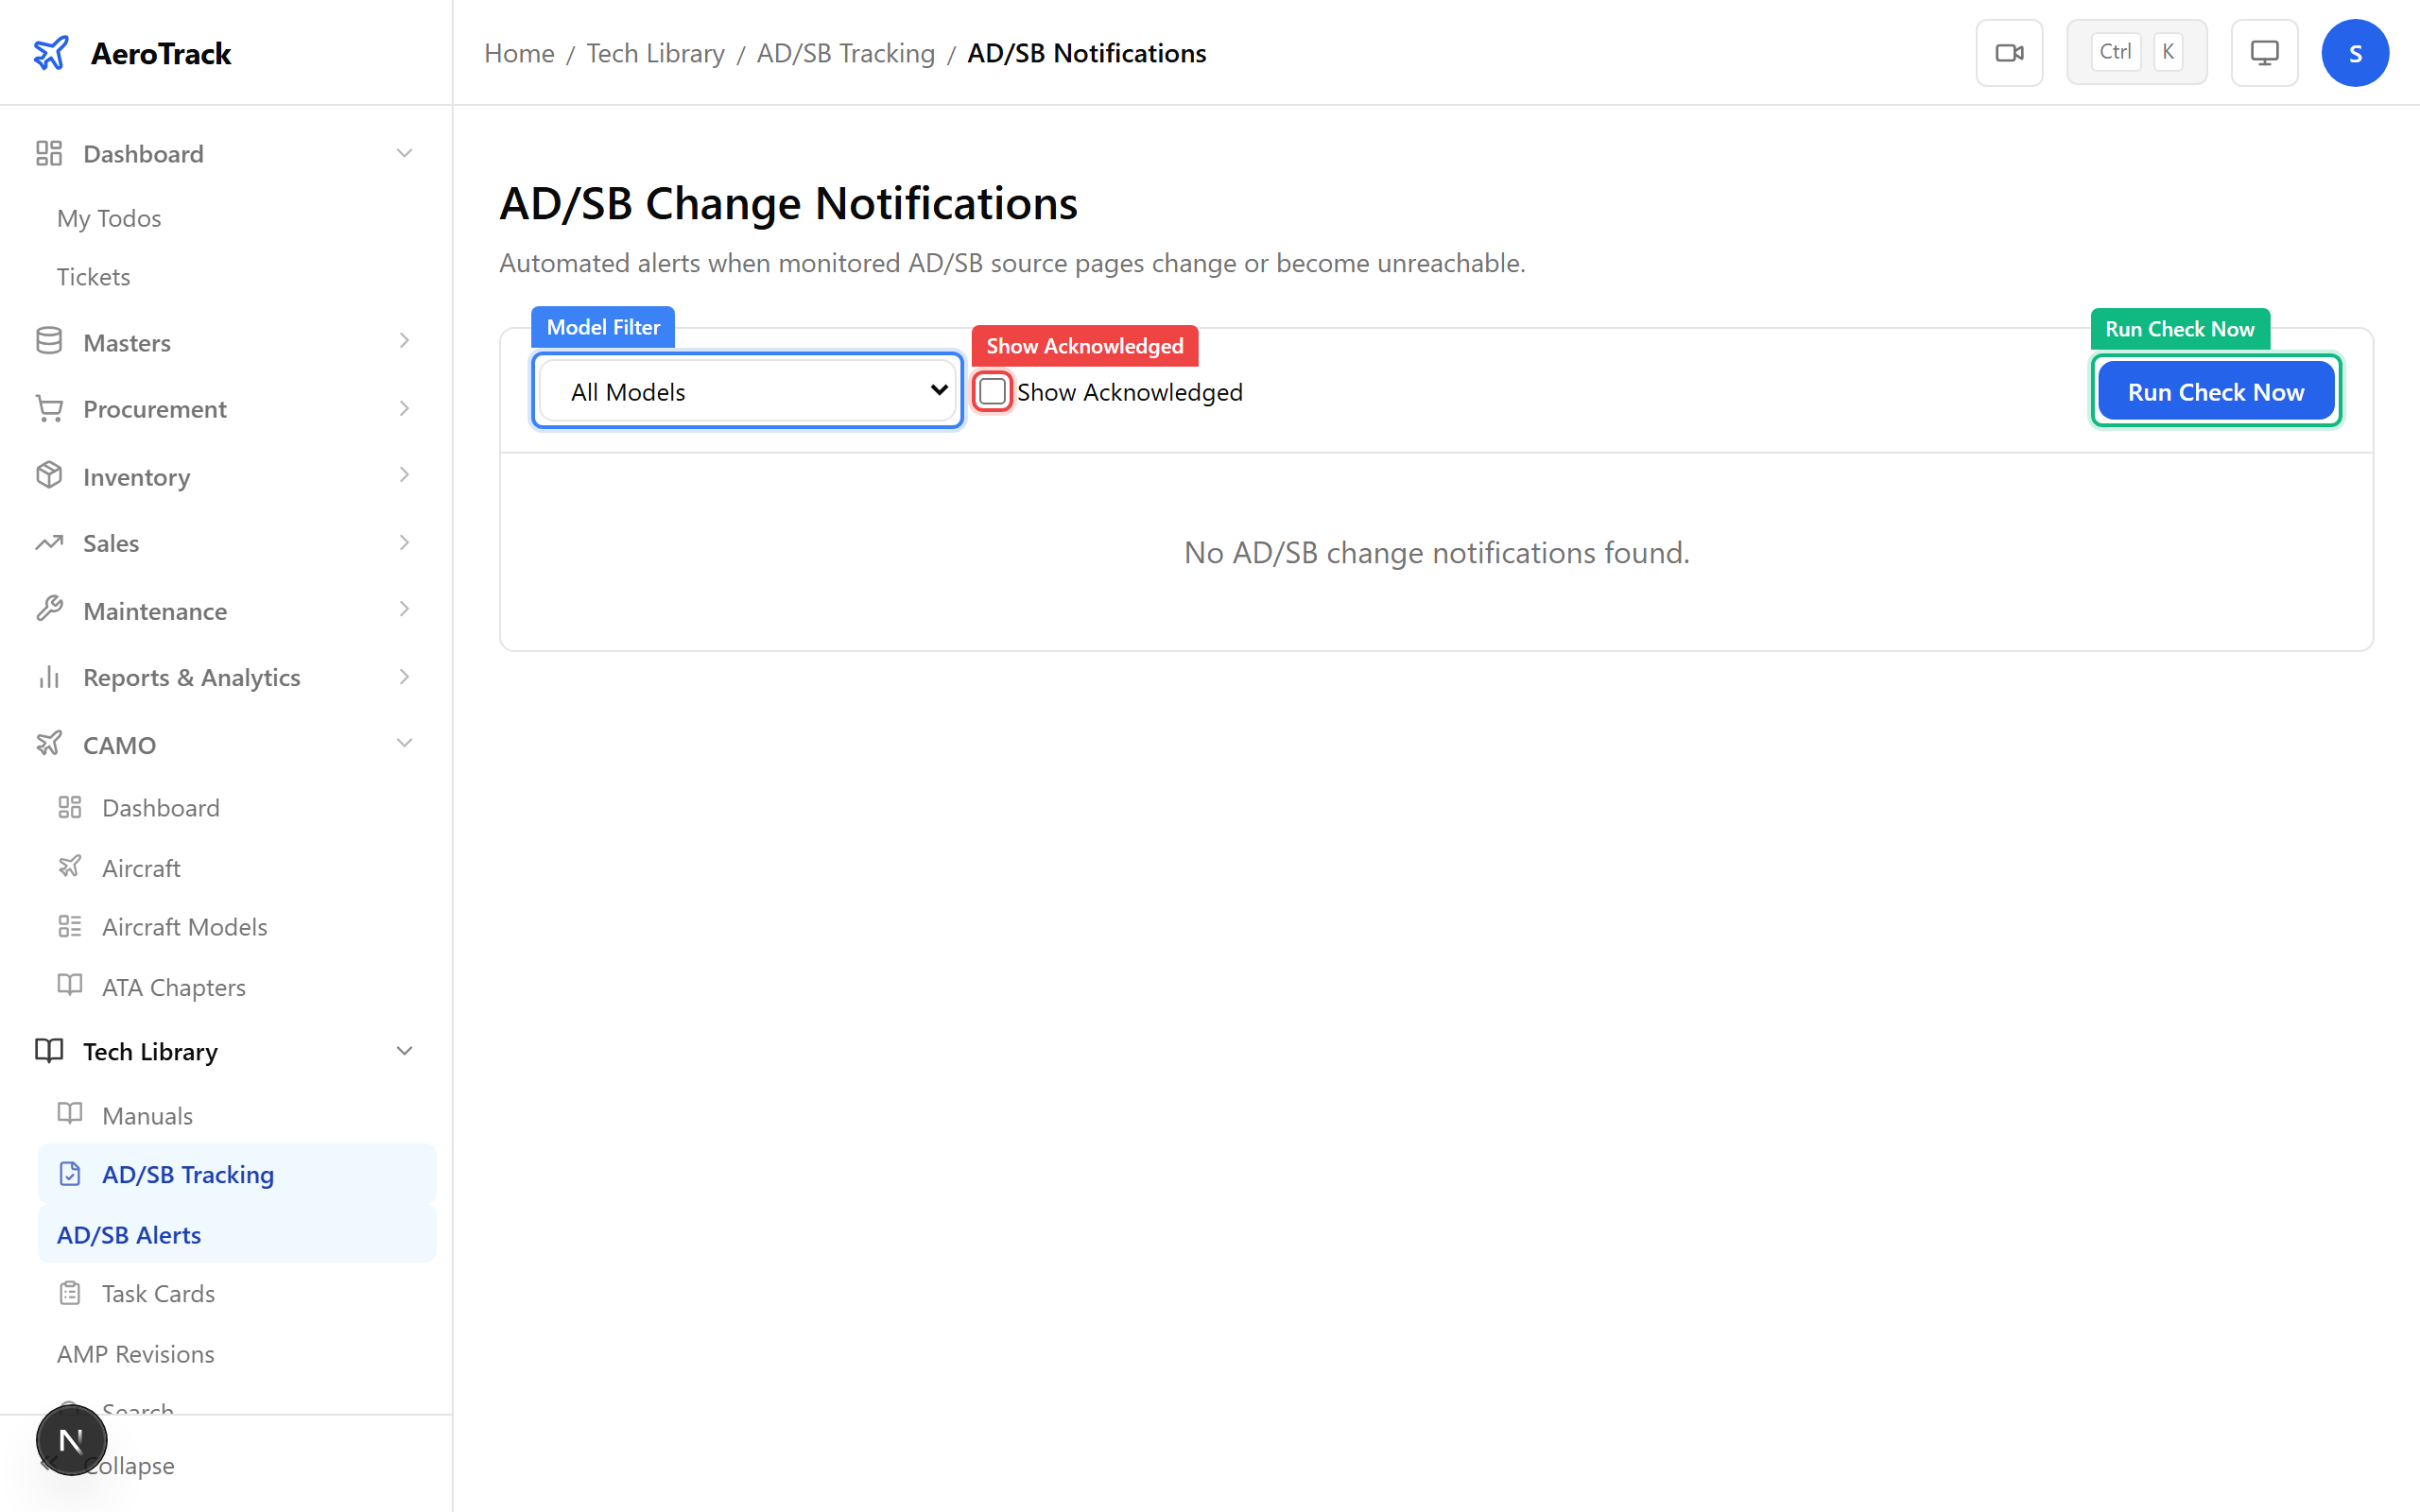Open the Home breadcrumb link
This screenshot has height=1512, width=2420.
click(518, 52)
